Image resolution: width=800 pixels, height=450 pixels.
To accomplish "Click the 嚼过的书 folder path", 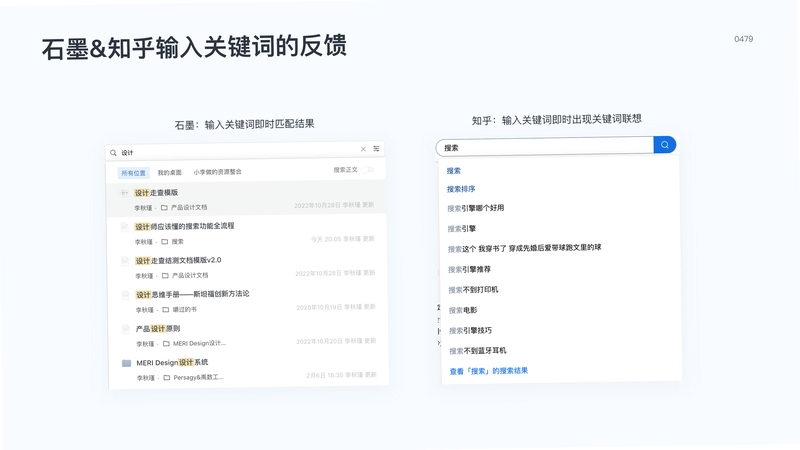I will point(179,309).
